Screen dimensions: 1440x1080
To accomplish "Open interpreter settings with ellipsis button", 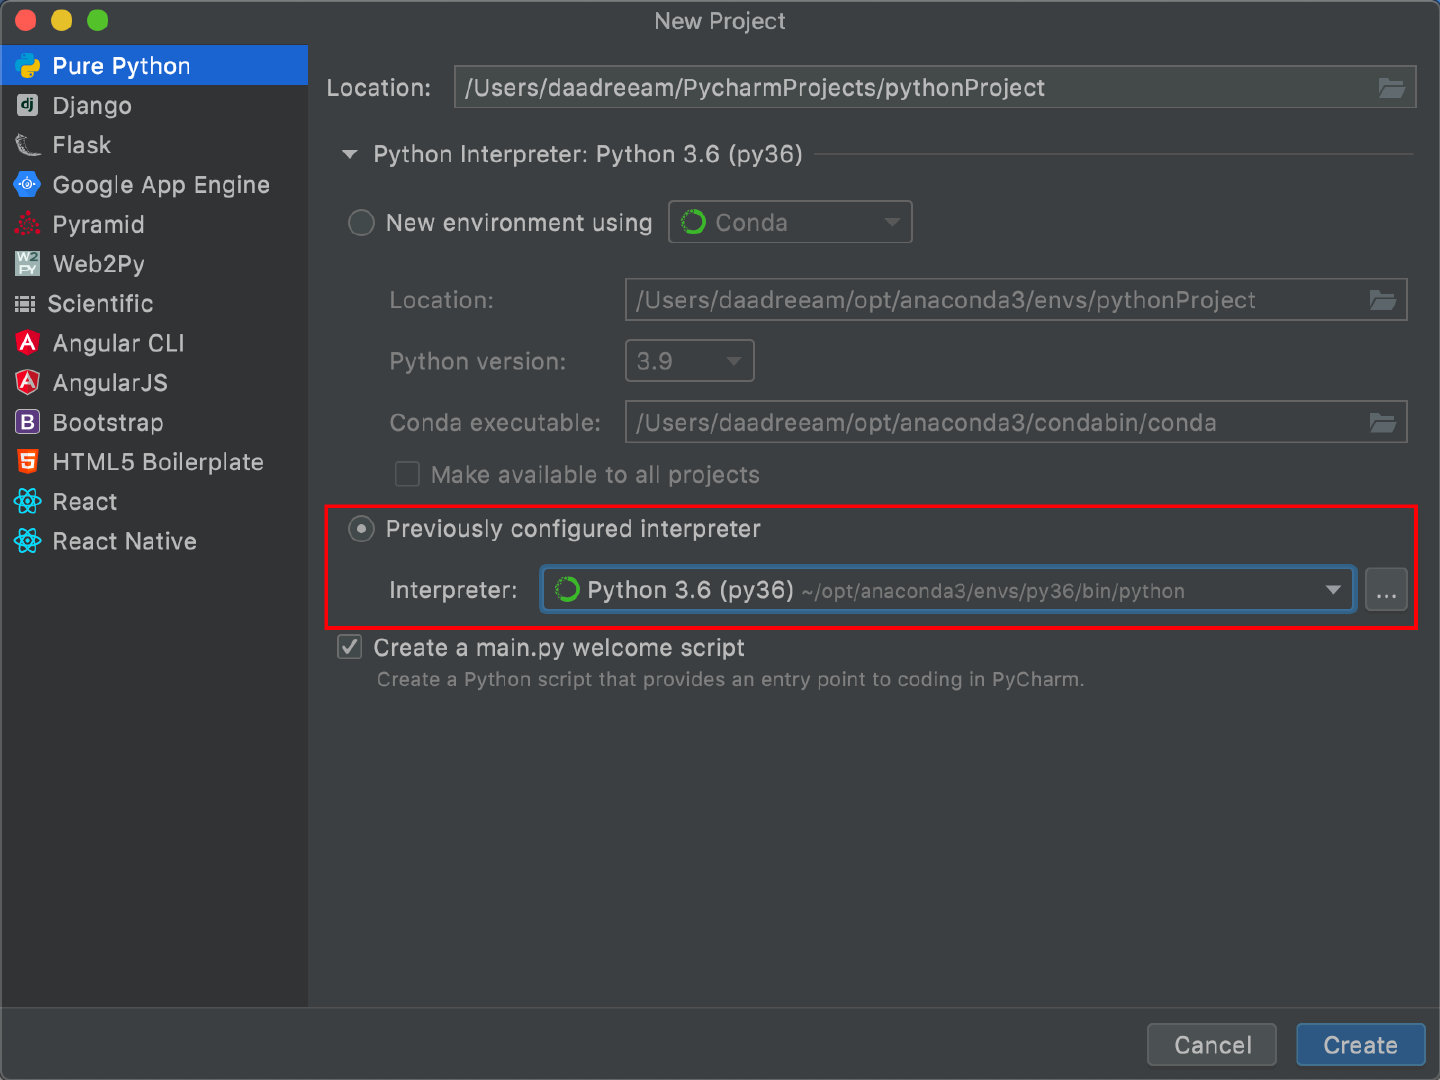I will pyautogui.click(x=1386, y=590).
